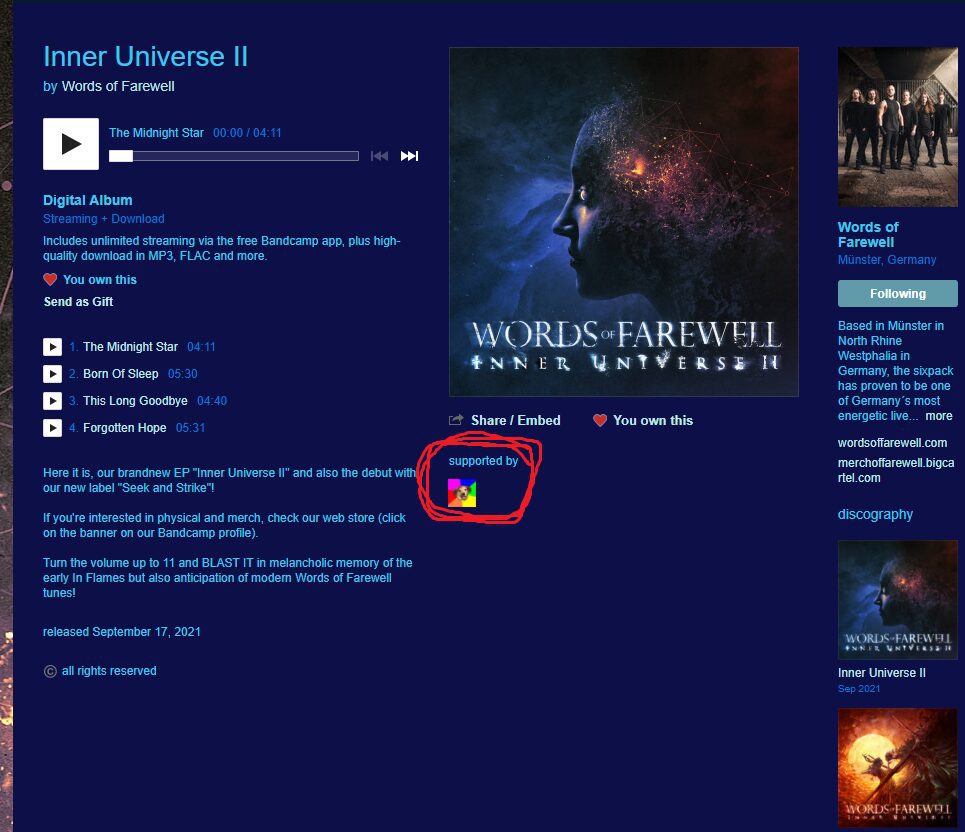The width and height of the screenshot is (965, 832).
Task: Open the Share / Embed options
Action: (516, 420)
